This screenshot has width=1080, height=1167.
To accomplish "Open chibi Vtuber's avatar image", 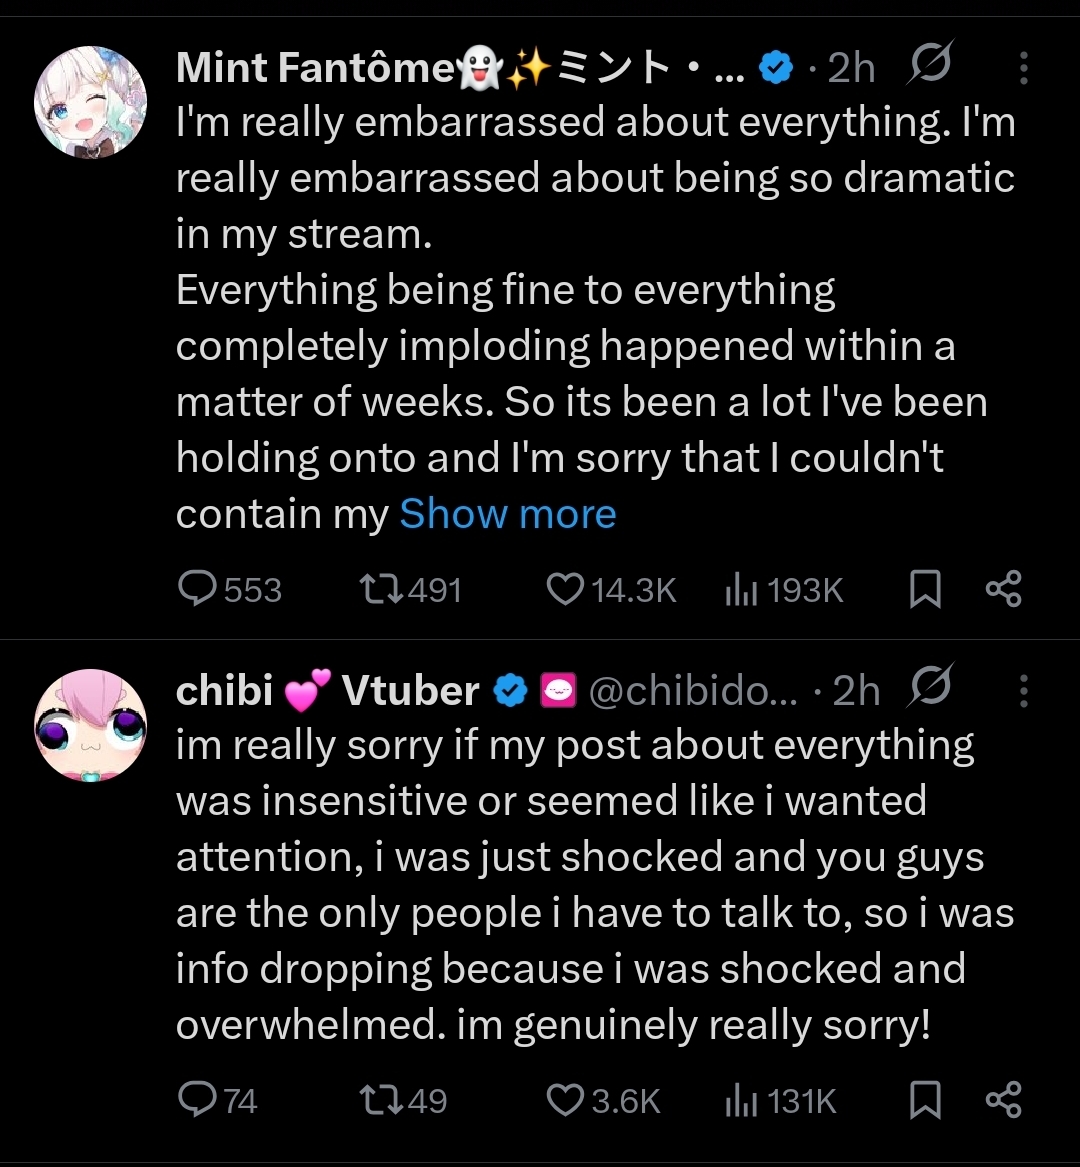I will click(x=90, y=725).
